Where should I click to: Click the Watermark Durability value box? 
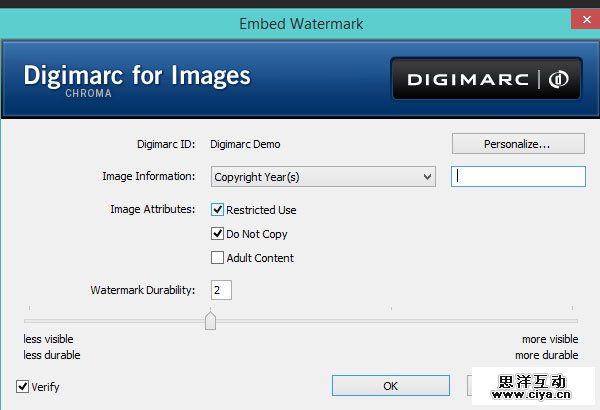pyautogui.click(x=221, y=290)
